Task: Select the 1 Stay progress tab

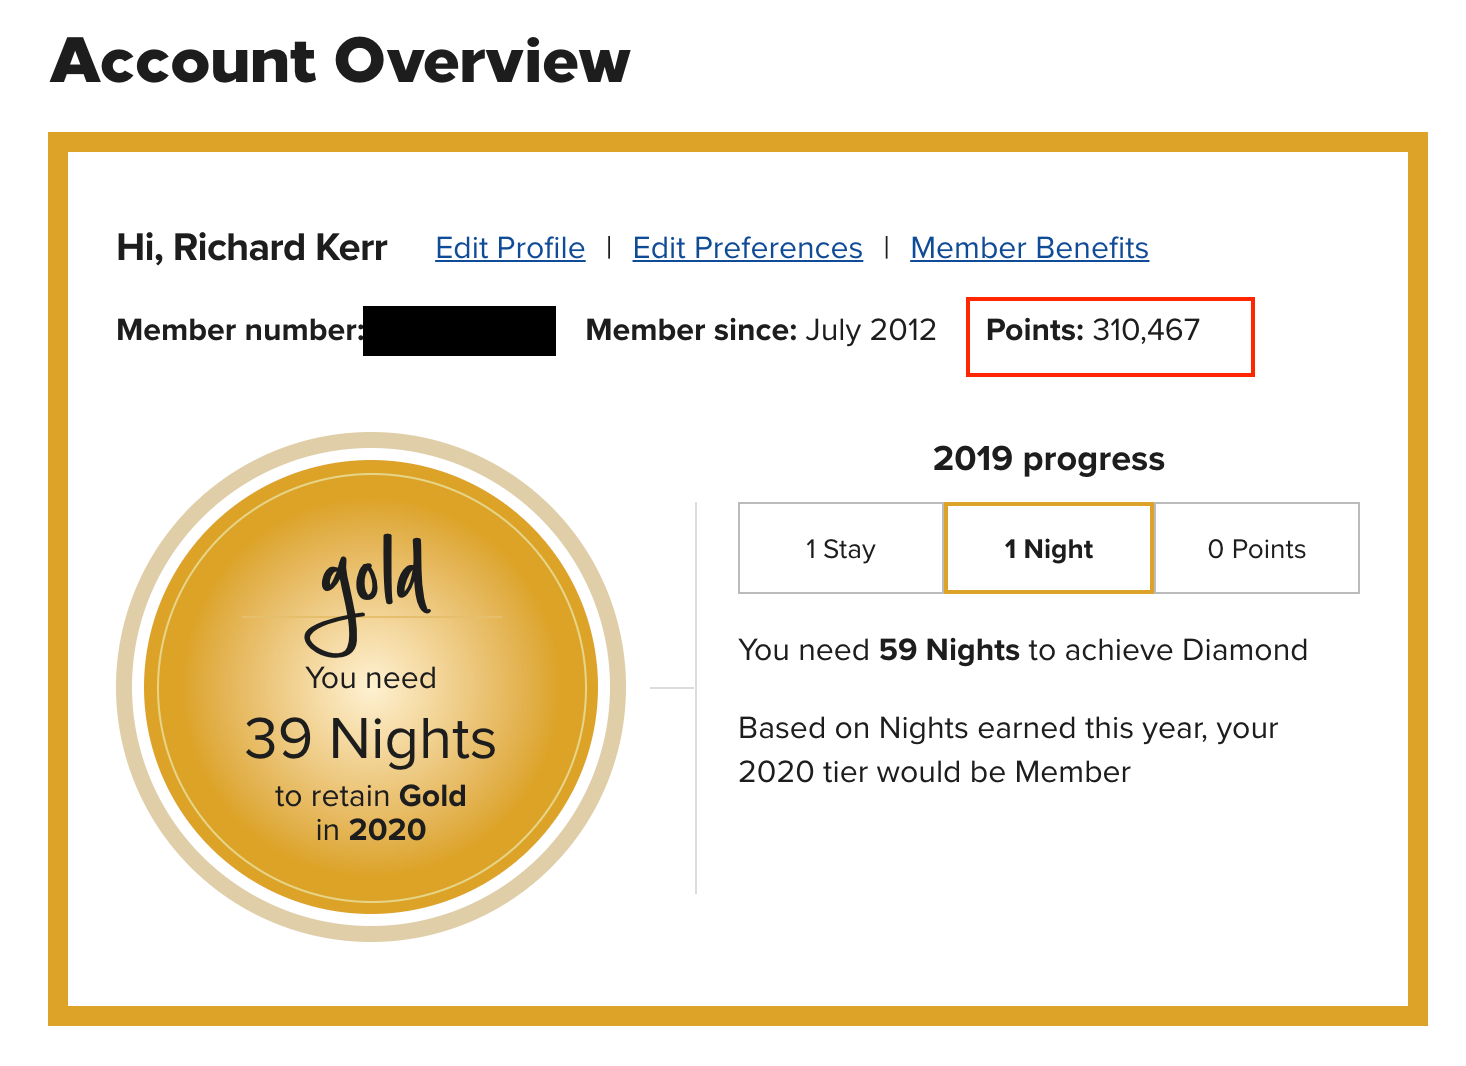Action: pos(840,549)
